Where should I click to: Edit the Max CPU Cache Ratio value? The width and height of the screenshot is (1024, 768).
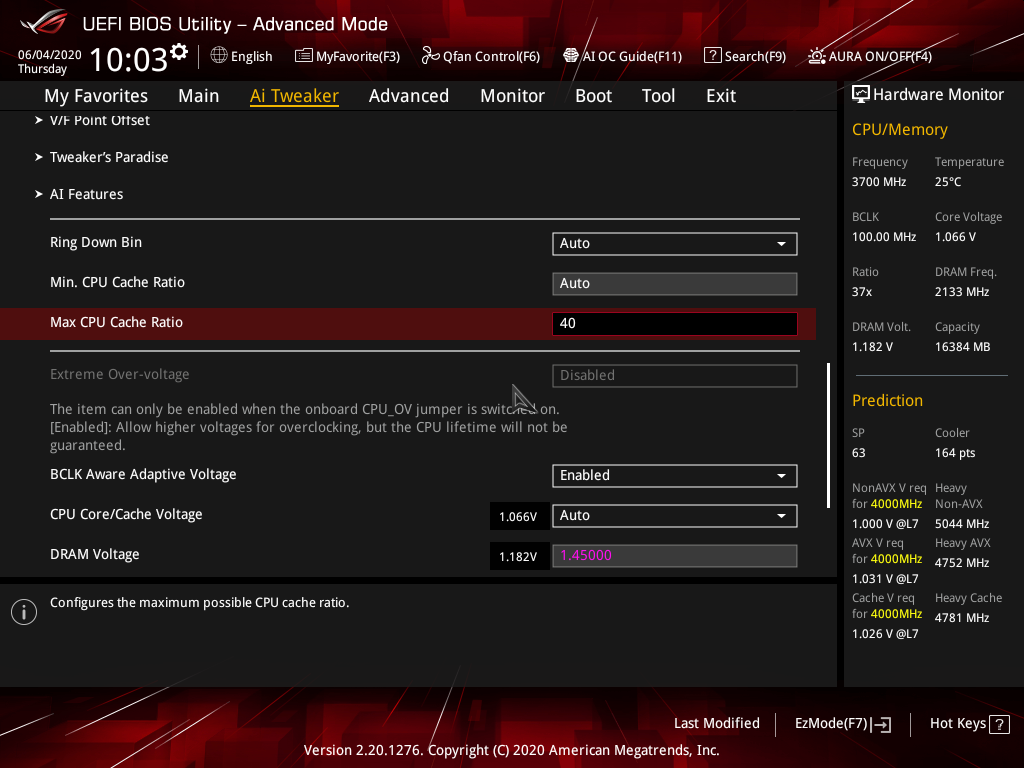click(x=674, y=323)
